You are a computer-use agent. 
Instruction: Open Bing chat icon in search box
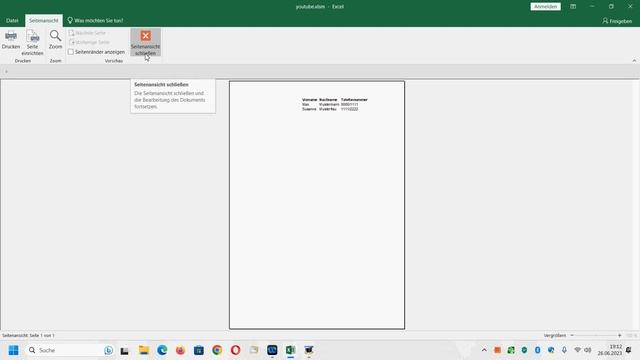tap(109, 350)
